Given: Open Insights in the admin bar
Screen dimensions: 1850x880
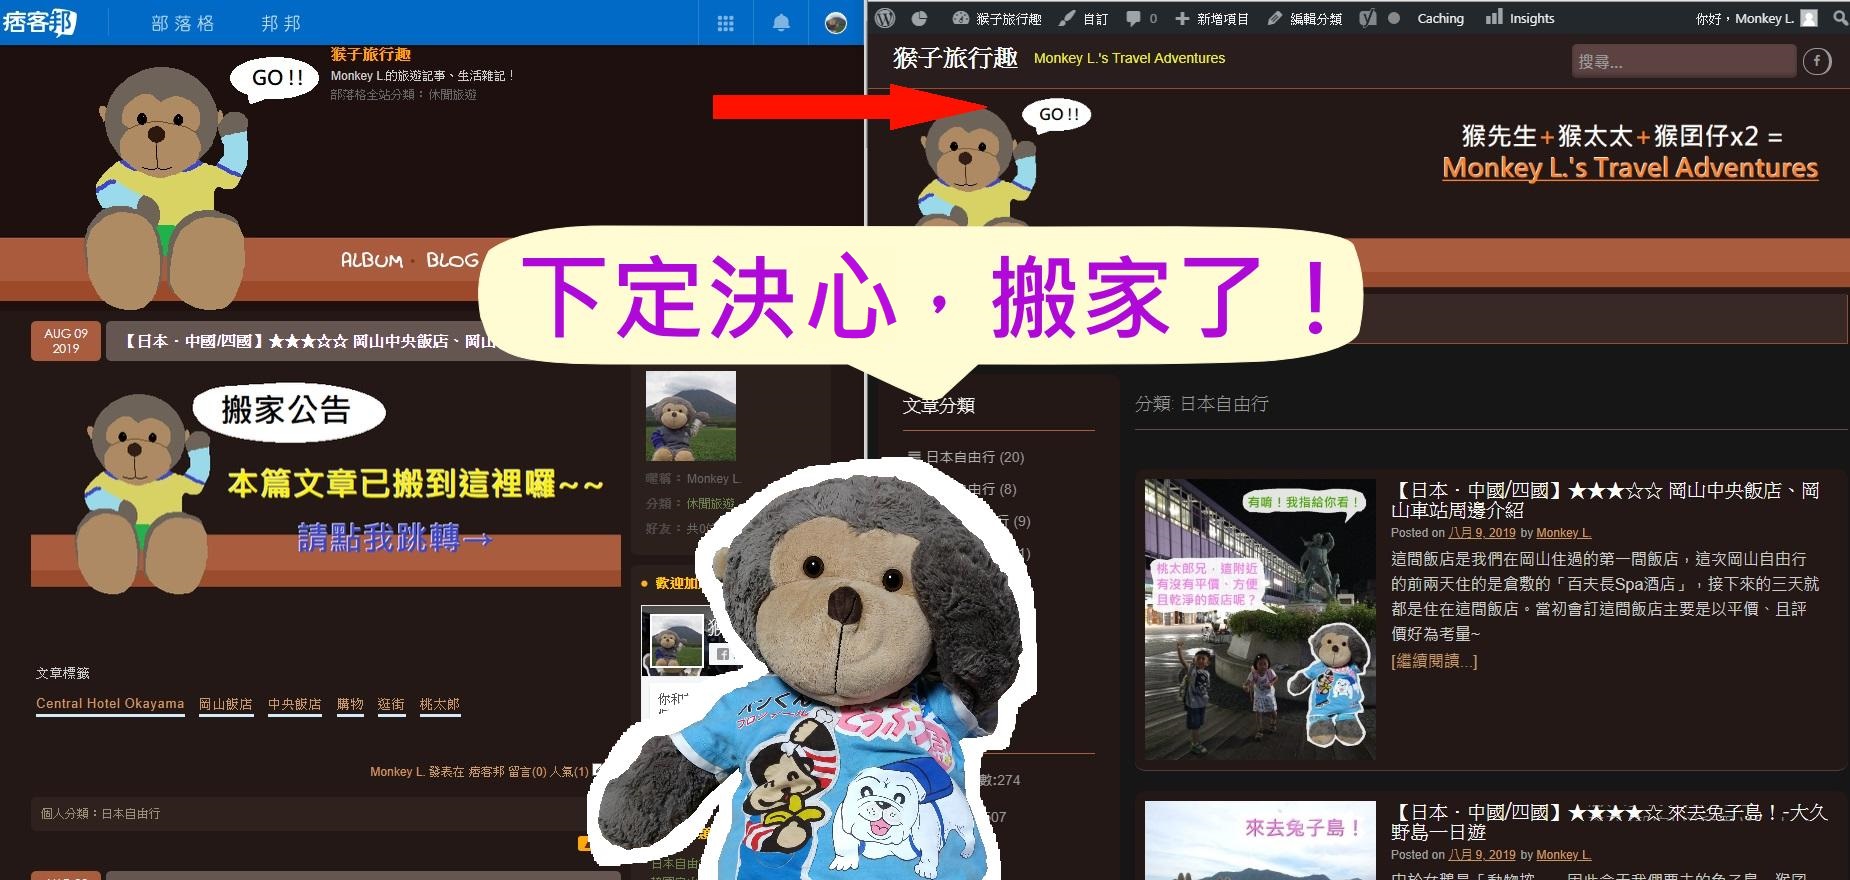Looking at the screenshot, I should (x=1520, y=18).
